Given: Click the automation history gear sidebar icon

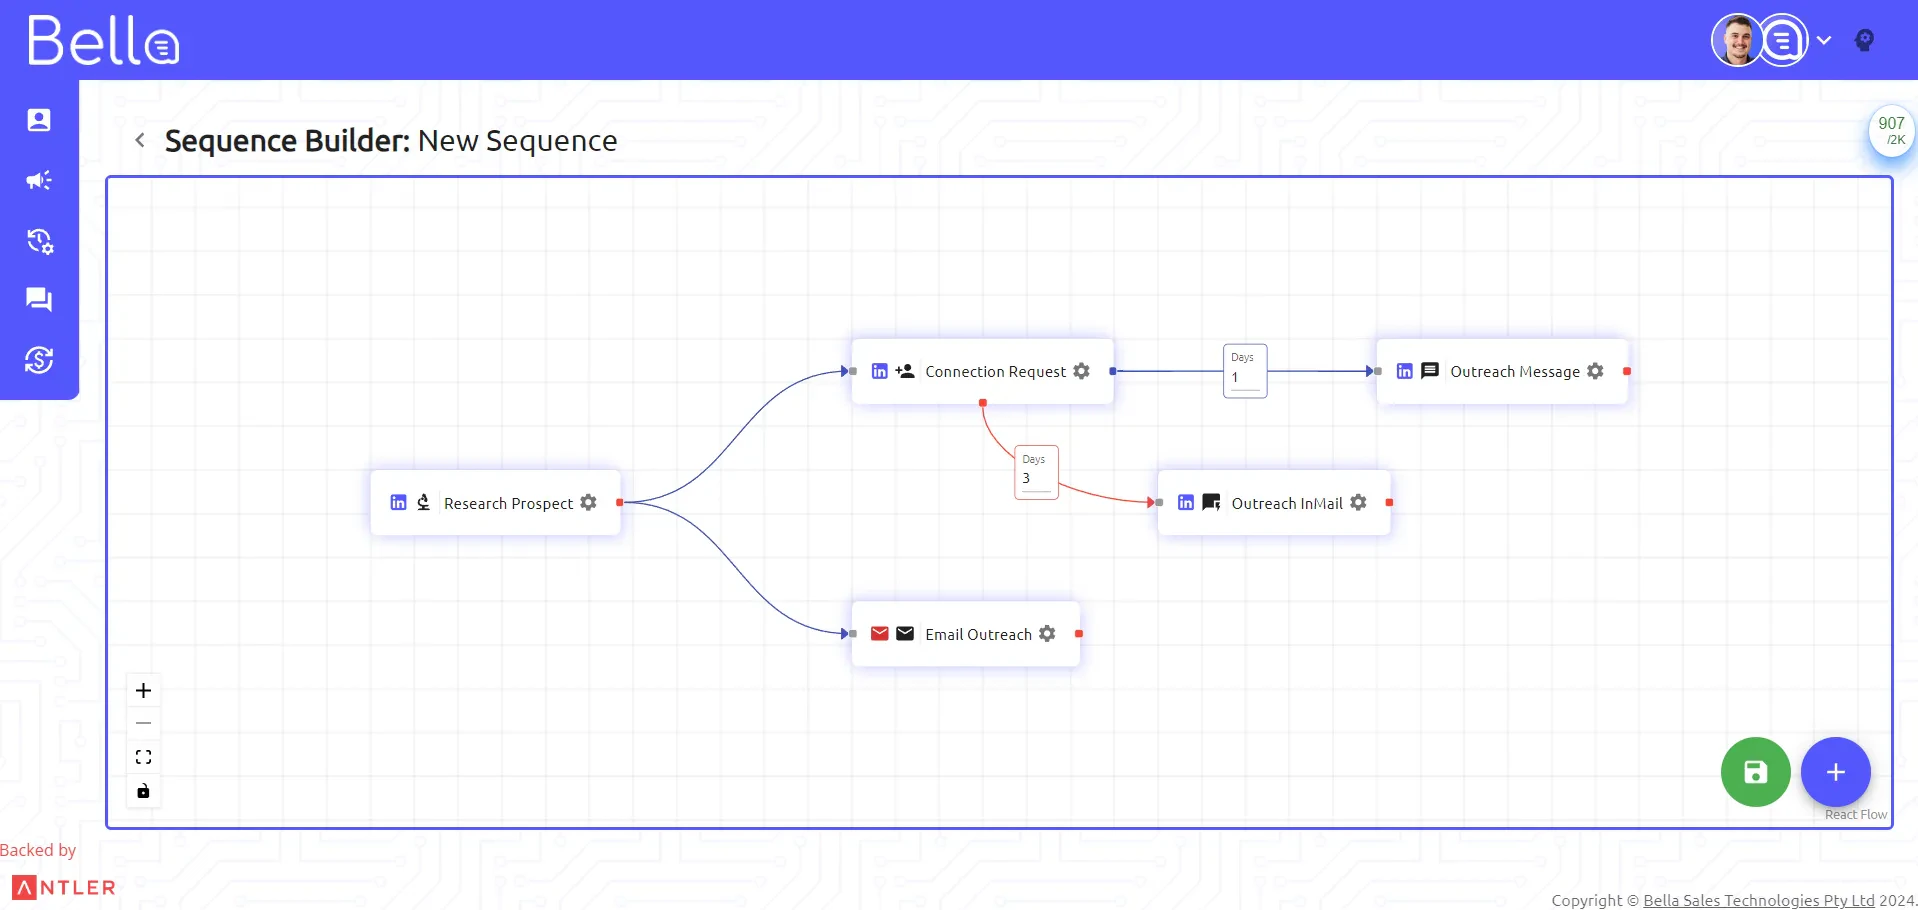Looking at the screenshot, I should pyautogui.click(x=39, y=242).
